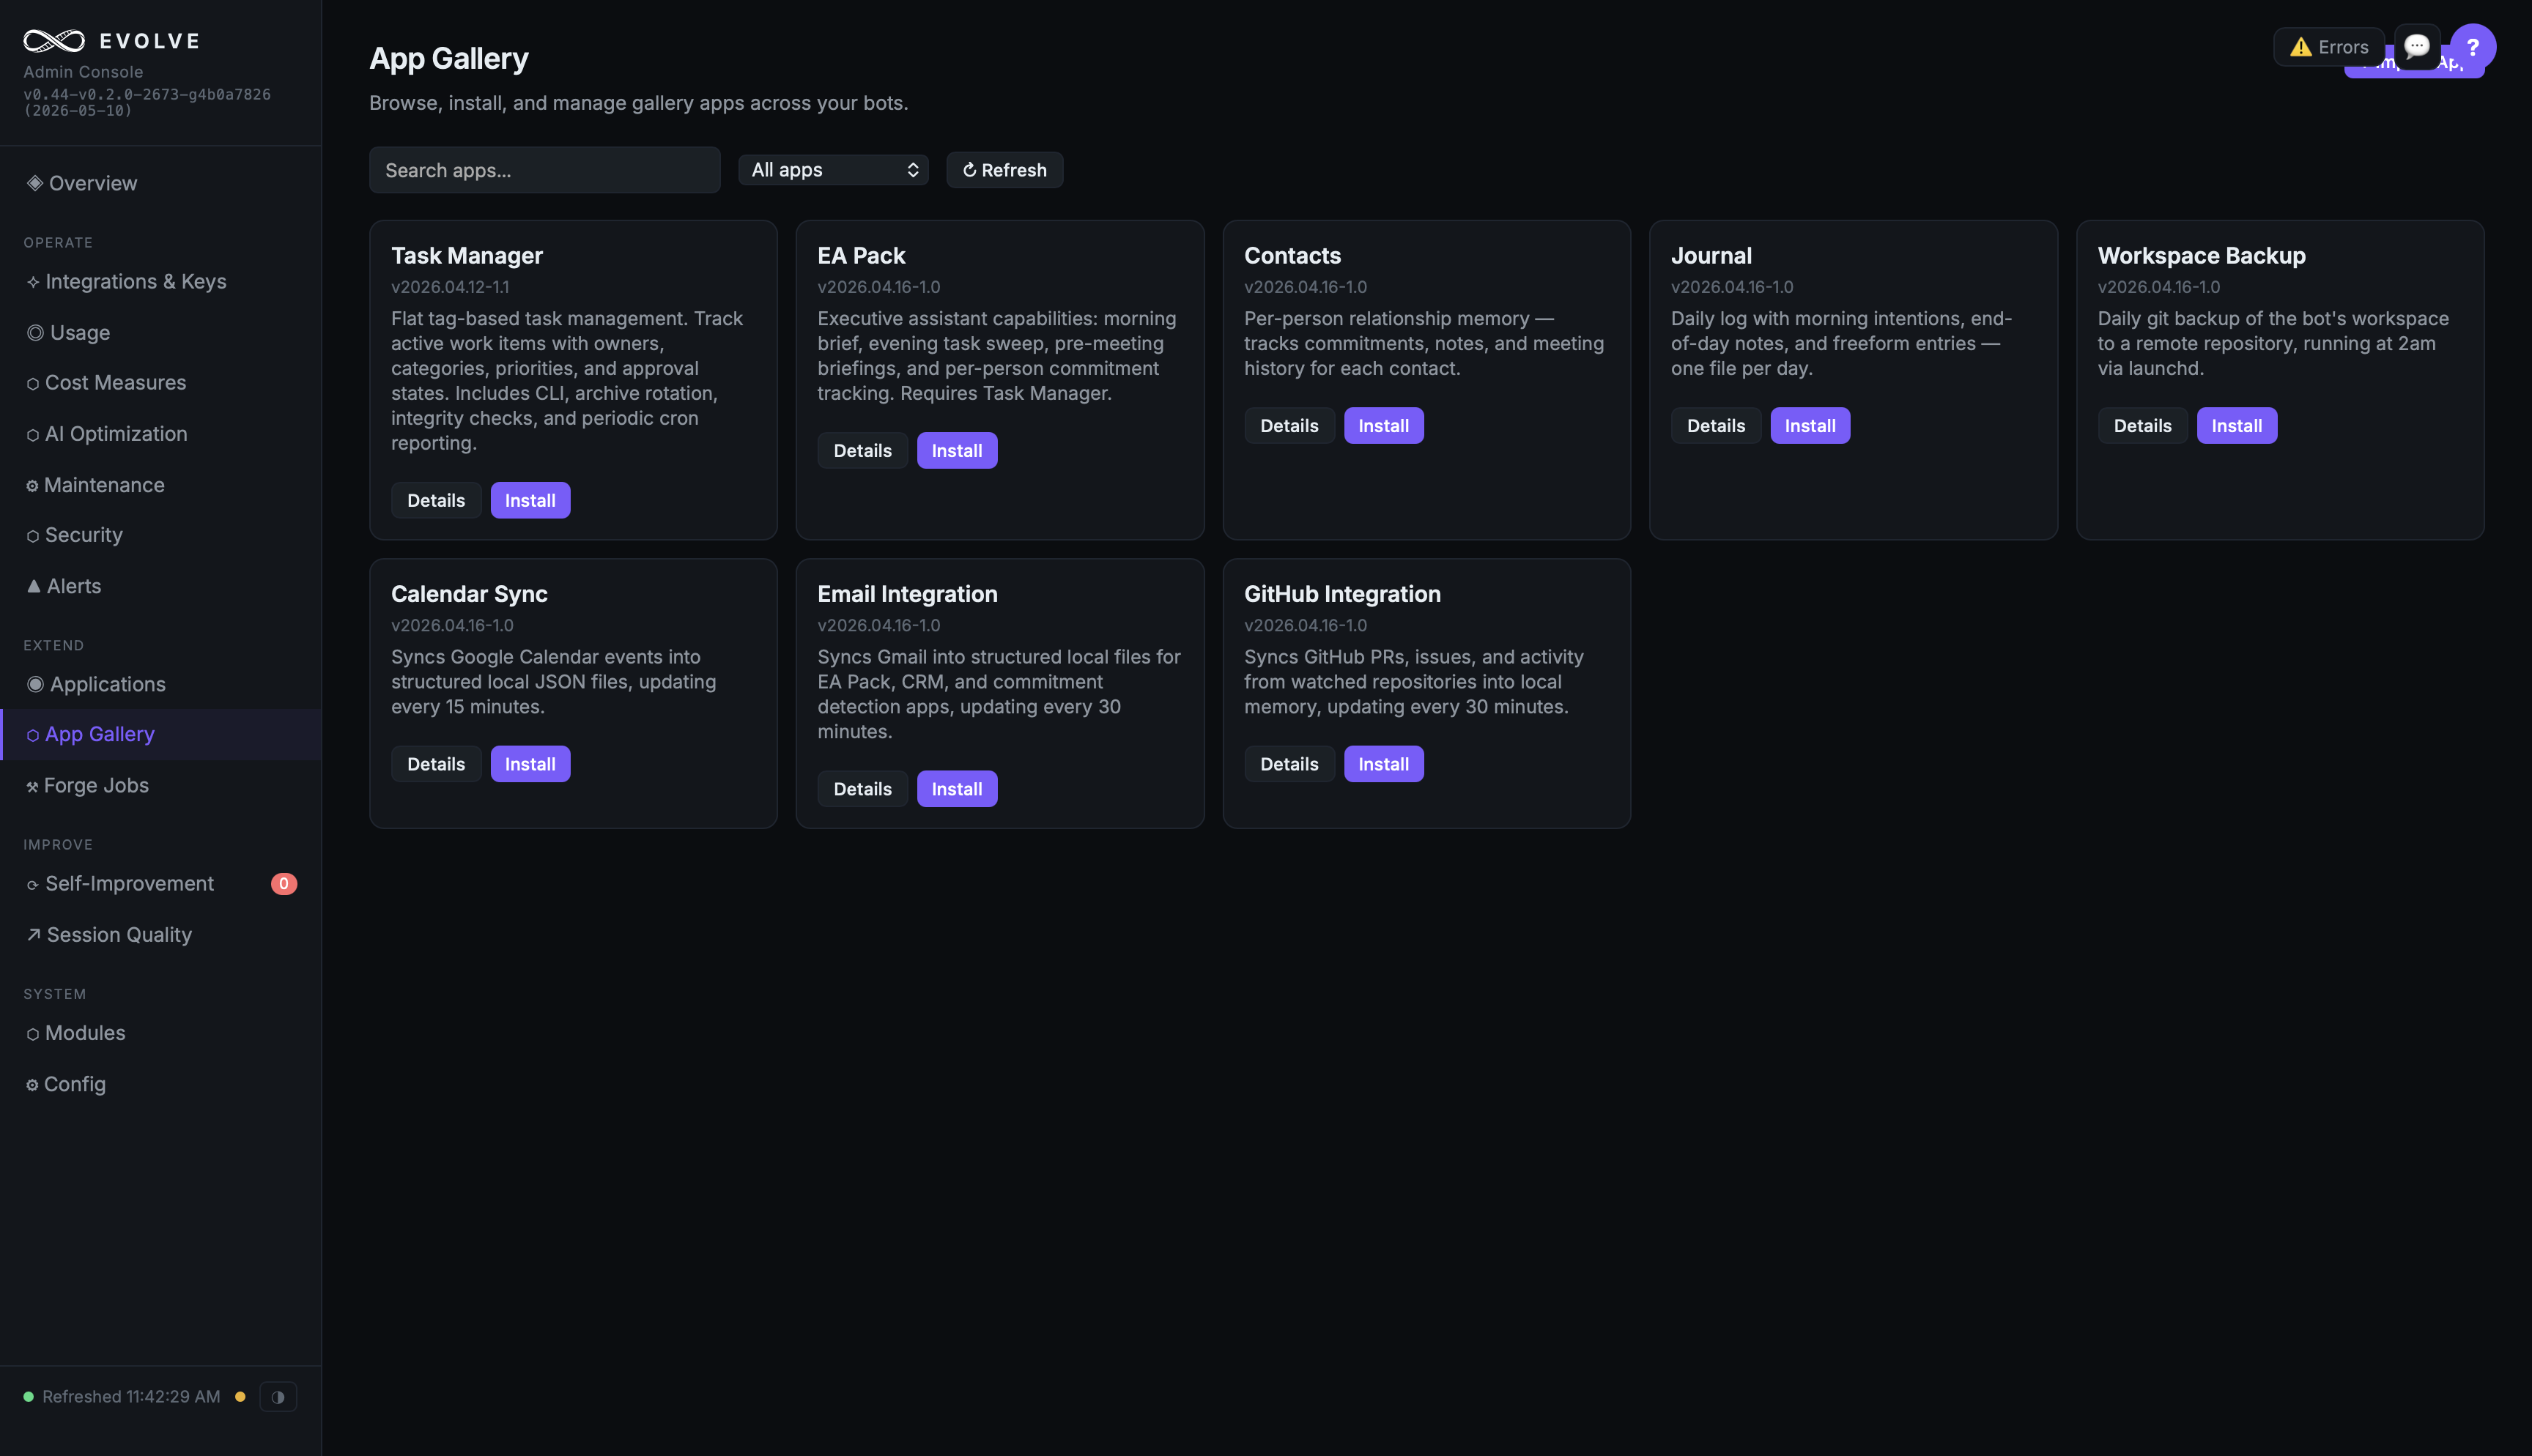Click the App Gallery page heading
The height and width of the screenshot is (1456, 2532).
coord(449,58)
